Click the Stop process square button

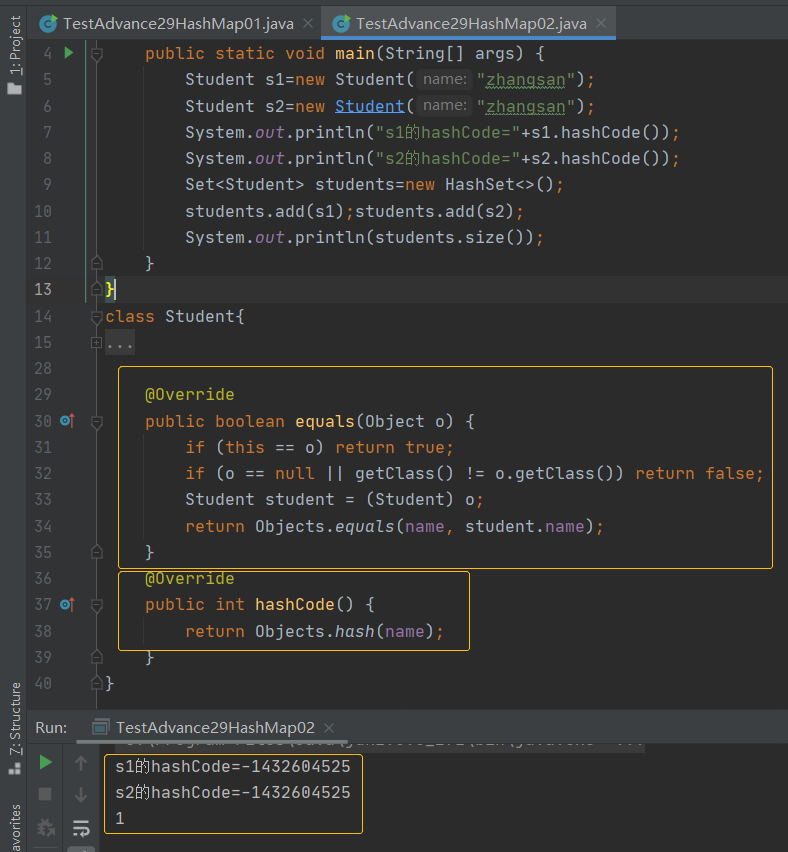pyautogui.click(x=46, y=794)
